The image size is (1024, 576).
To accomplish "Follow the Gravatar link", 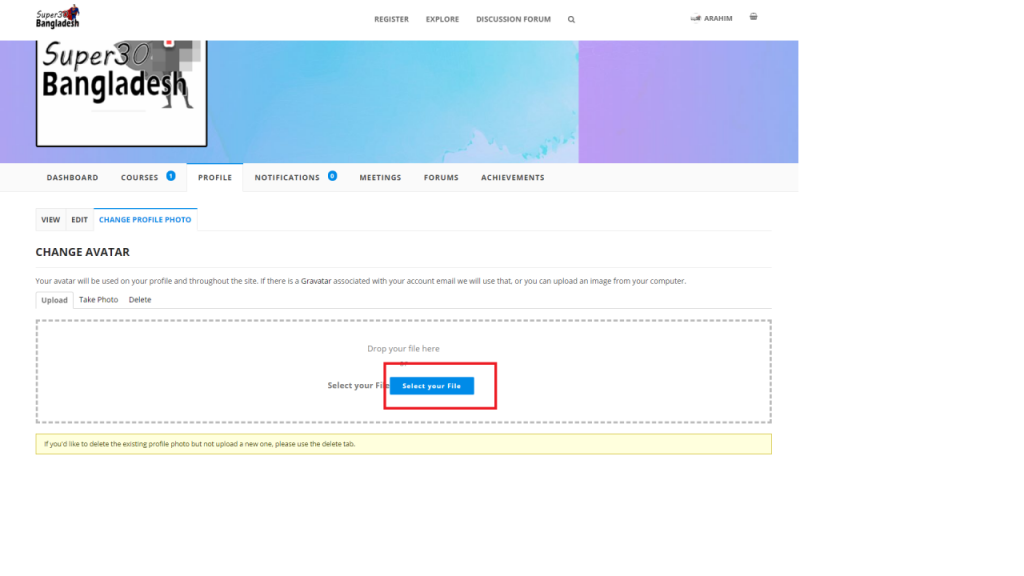I will [316, 281].
